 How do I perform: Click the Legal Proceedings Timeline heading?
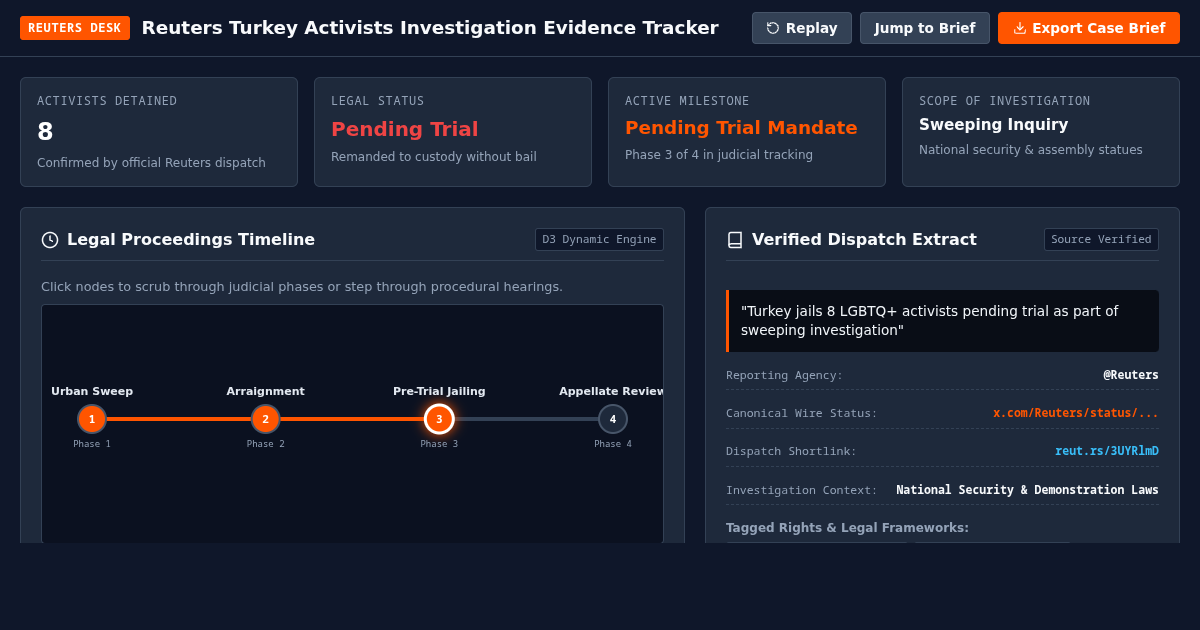(191, 240)
